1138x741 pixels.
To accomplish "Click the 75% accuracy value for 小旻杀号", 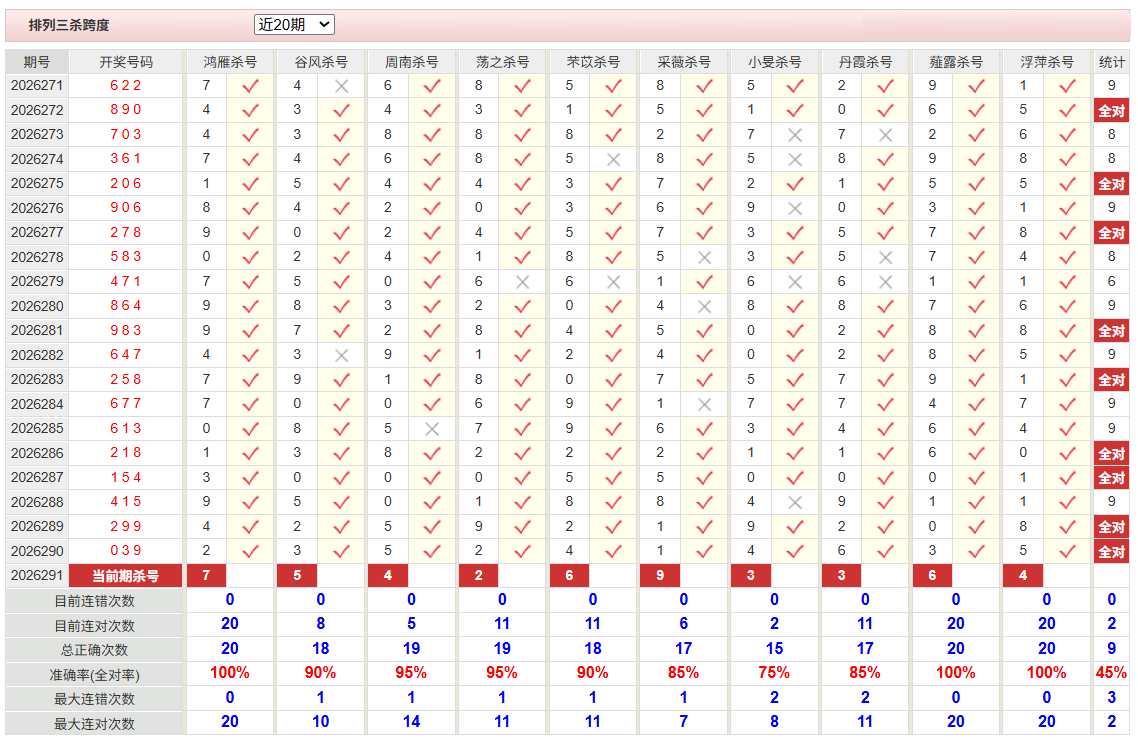I will tap(774, 674).
